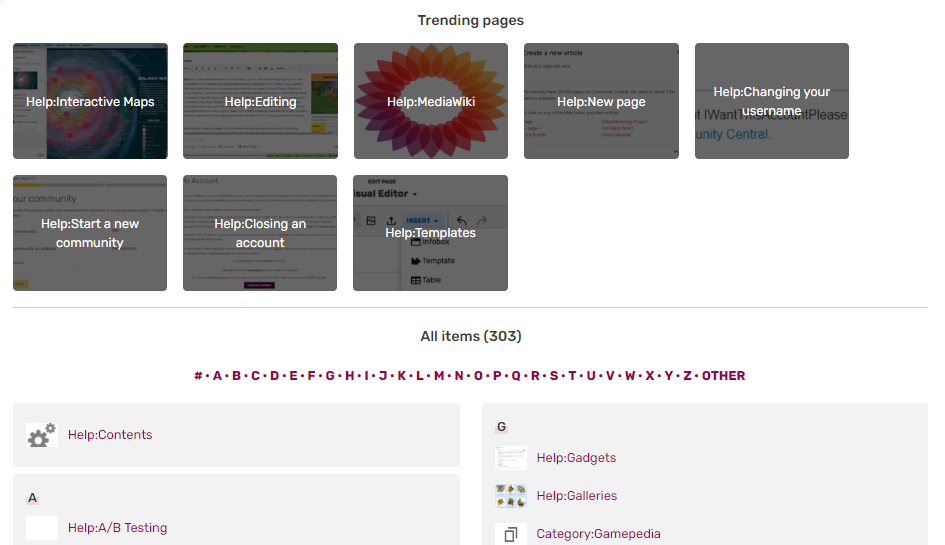Viewport: 945px width, 545px height.
Task: Jump to letter E in index
Action: click(294, 376)
